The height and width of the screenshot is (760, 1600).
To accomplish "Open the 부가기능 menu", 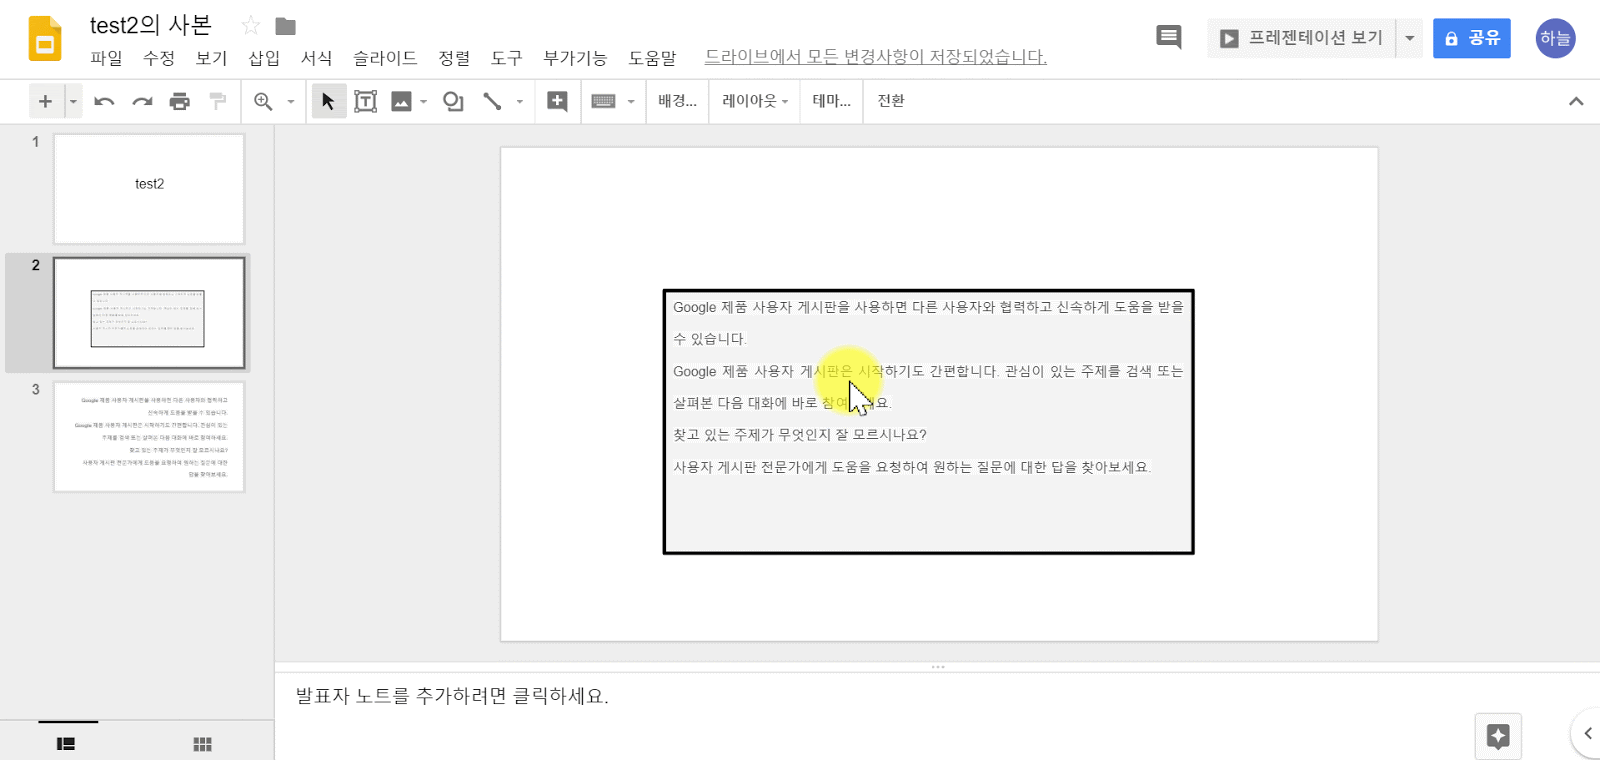I will point(575,58).
